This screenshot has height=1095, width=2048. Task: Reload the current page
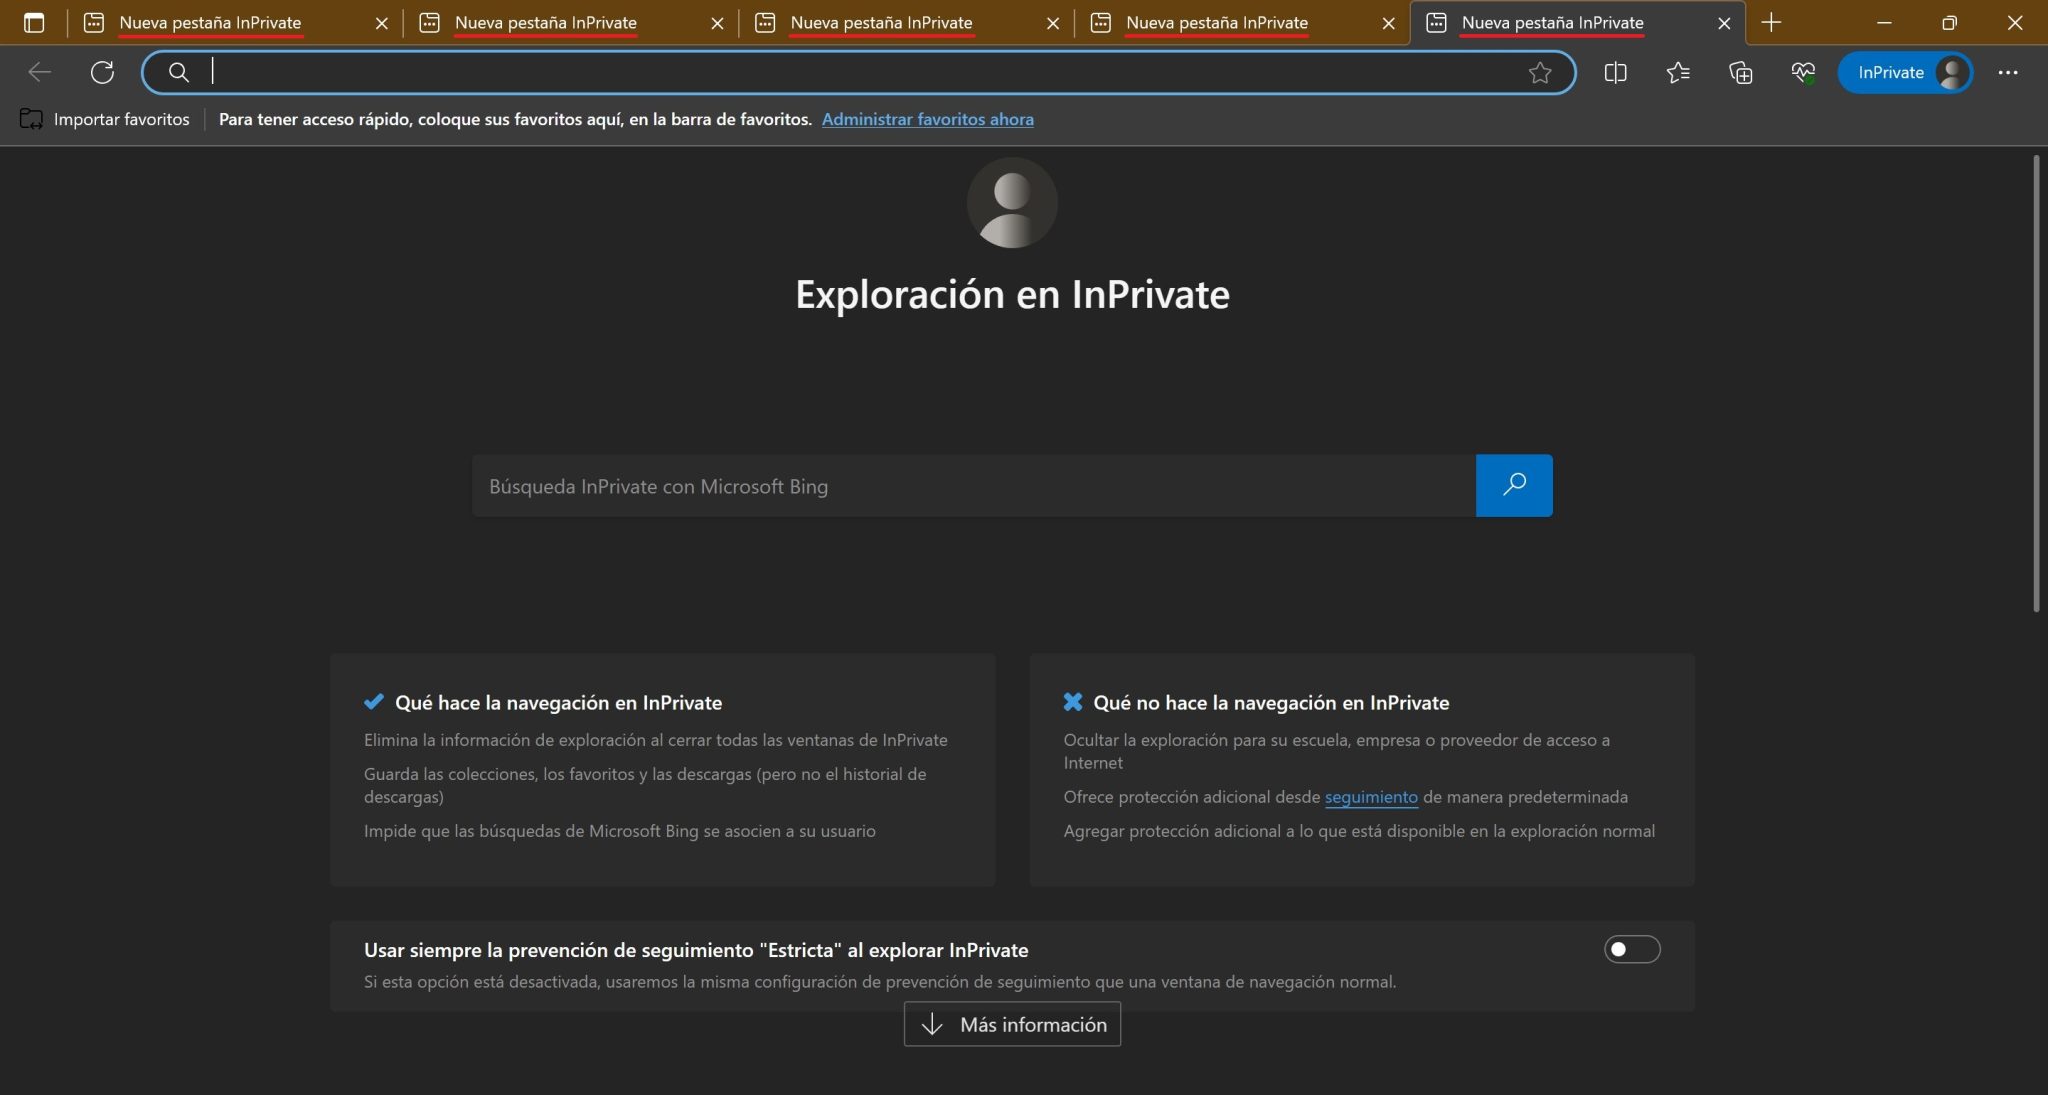point(101,71)
